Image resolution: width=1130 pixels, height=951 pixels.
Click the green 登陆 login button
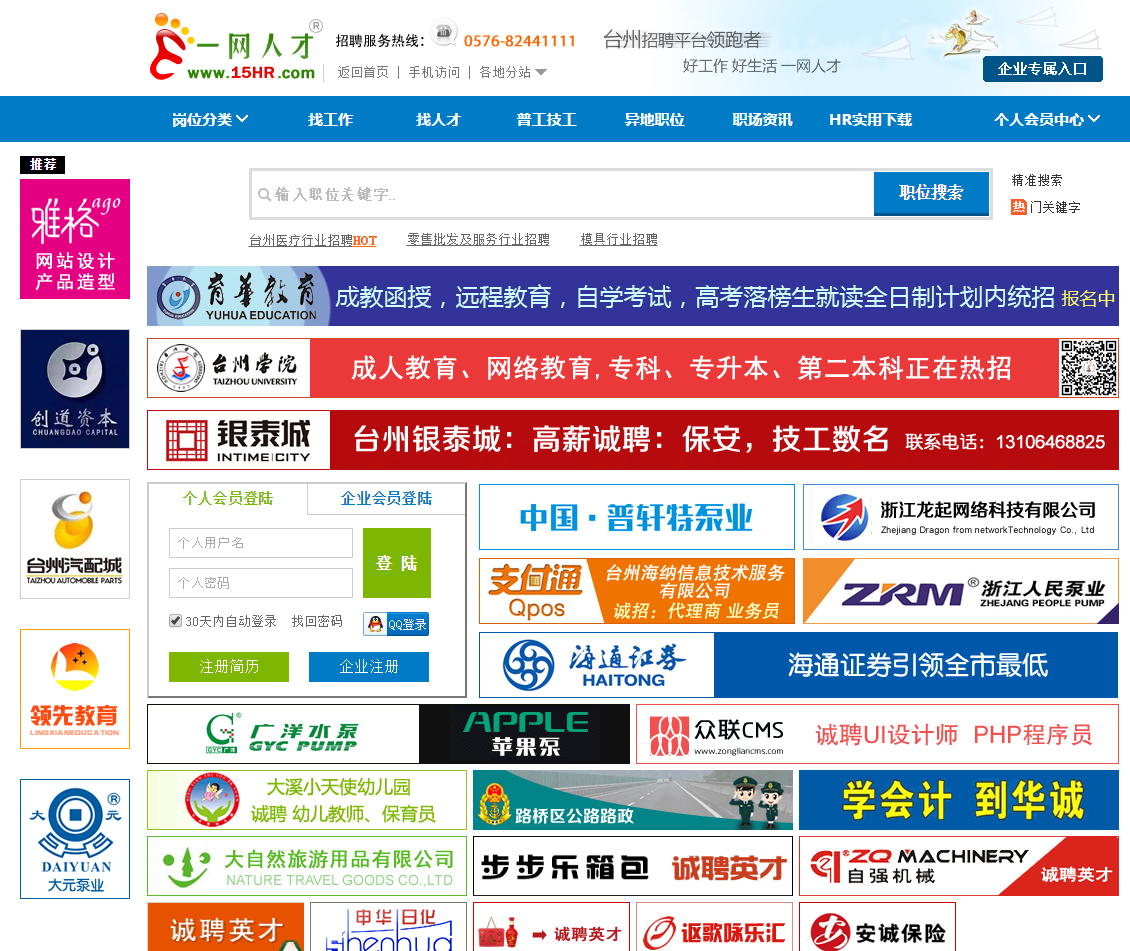[397, 563]
